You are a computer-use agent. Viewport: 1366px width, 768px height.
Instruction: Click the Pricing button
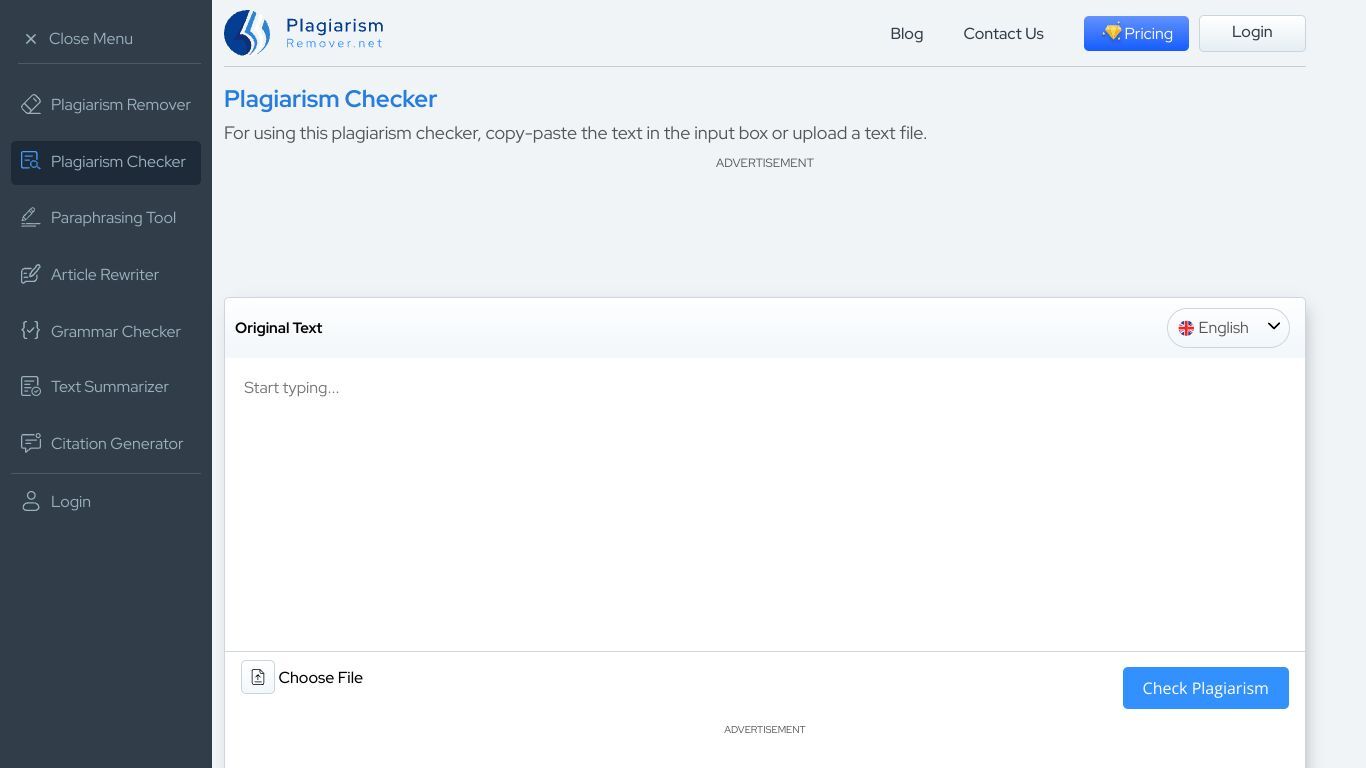click(x=1136, y=34)
